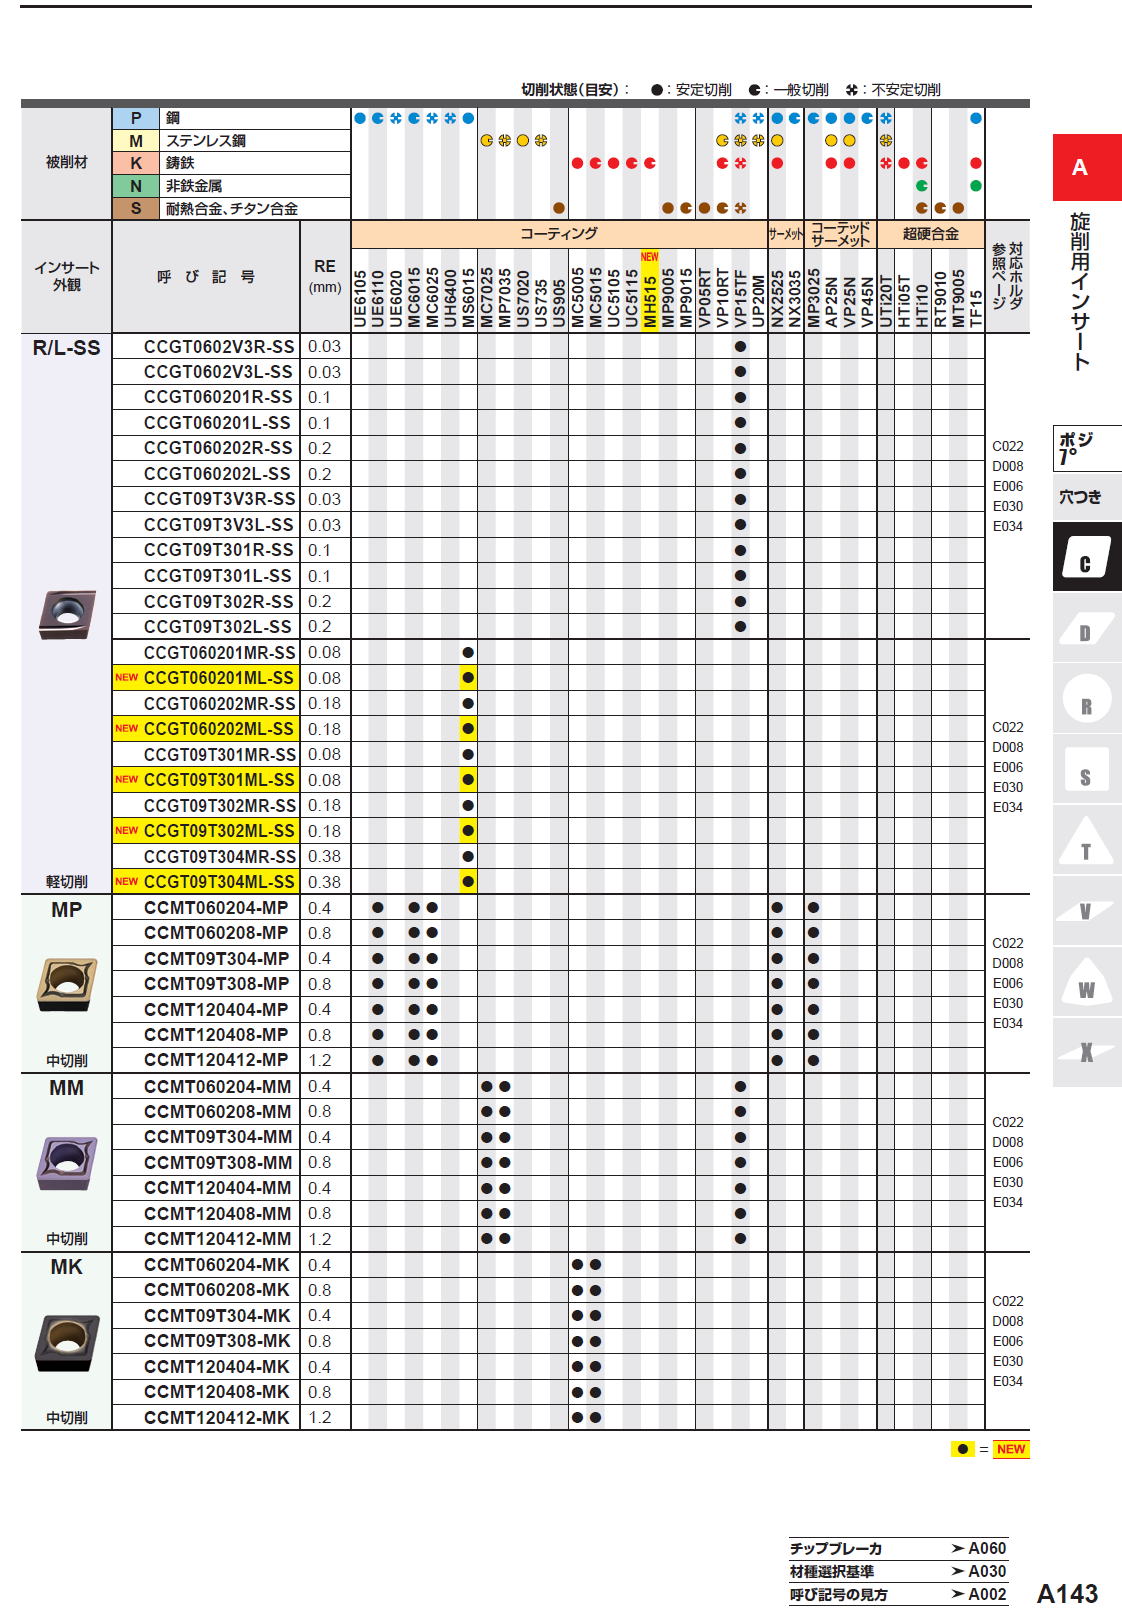Click the NEW badge beside CCGT060201ML-SS

pyautogui.click(x=127, y=678)
